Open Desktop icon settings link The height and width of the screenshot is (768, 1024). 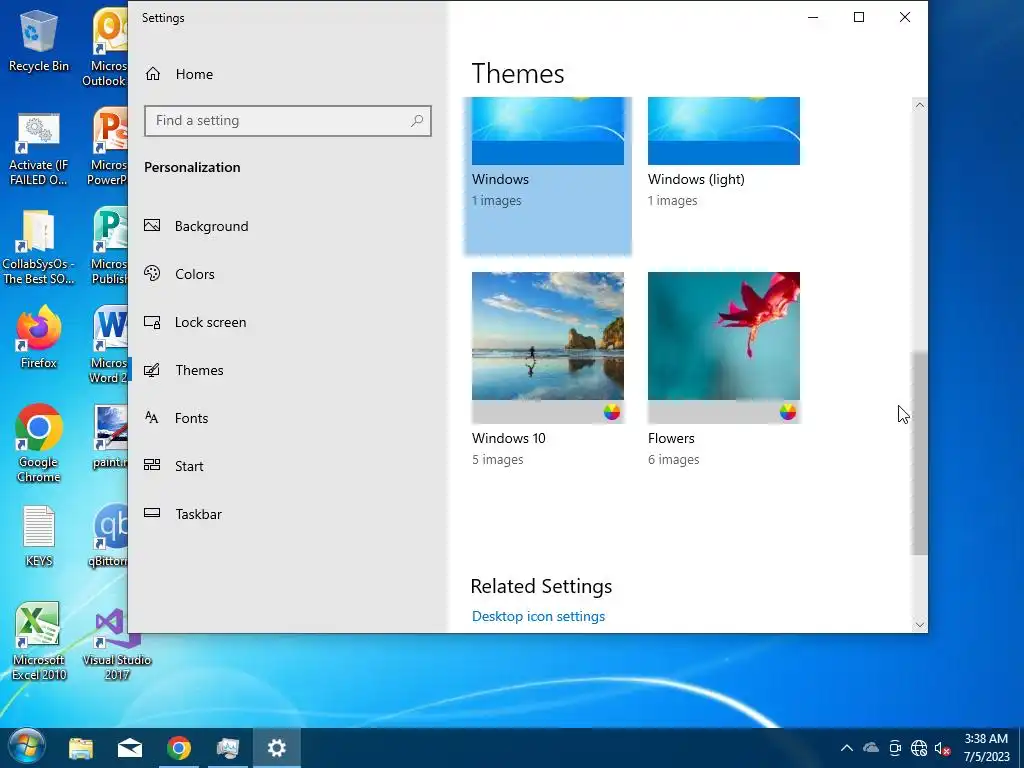click(x=538, y=616)
